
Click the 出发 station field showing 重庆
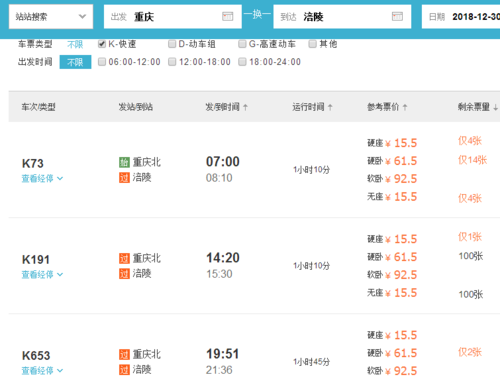tap(173, 17)
